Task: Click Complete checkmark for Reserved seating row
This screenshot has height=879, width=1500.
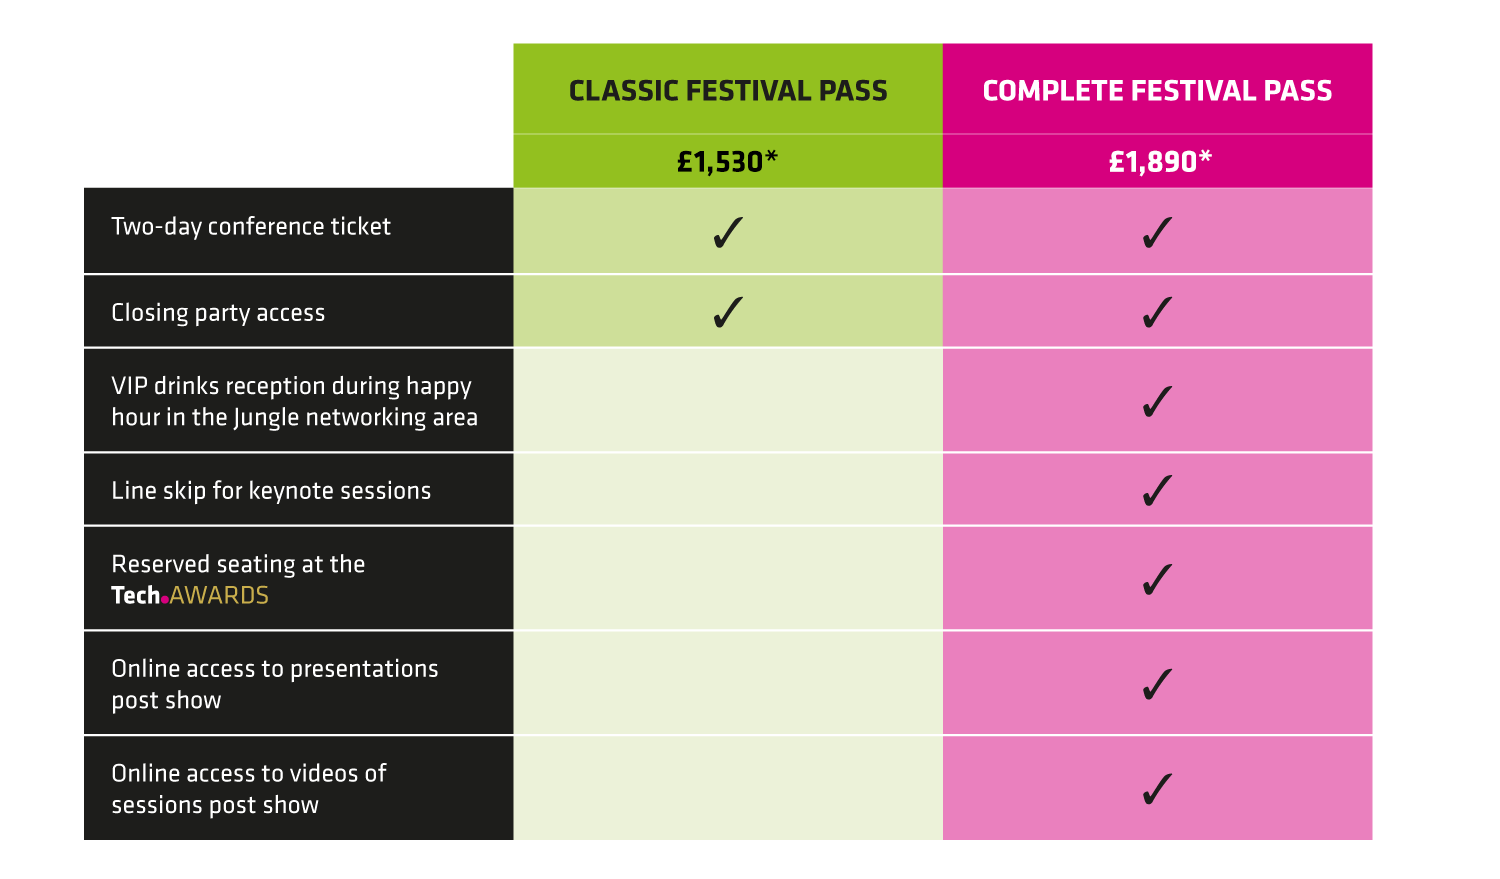Action: pos(1157,579)
